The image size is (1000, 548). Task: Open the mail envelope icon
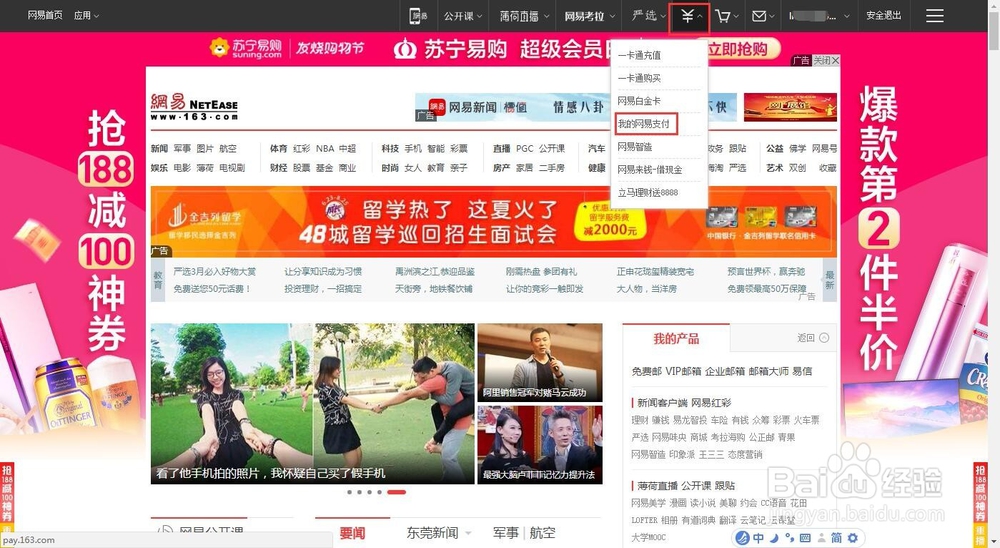click(759, 16)
